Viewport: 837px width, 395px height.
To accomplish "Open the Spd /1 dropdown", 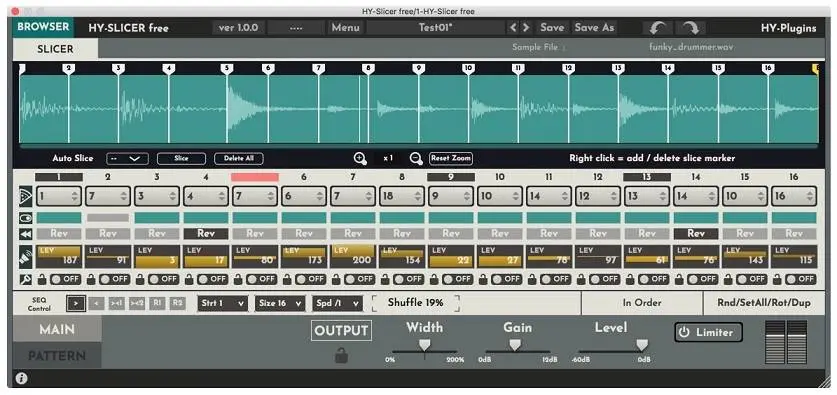I will (x=337, y=303).
